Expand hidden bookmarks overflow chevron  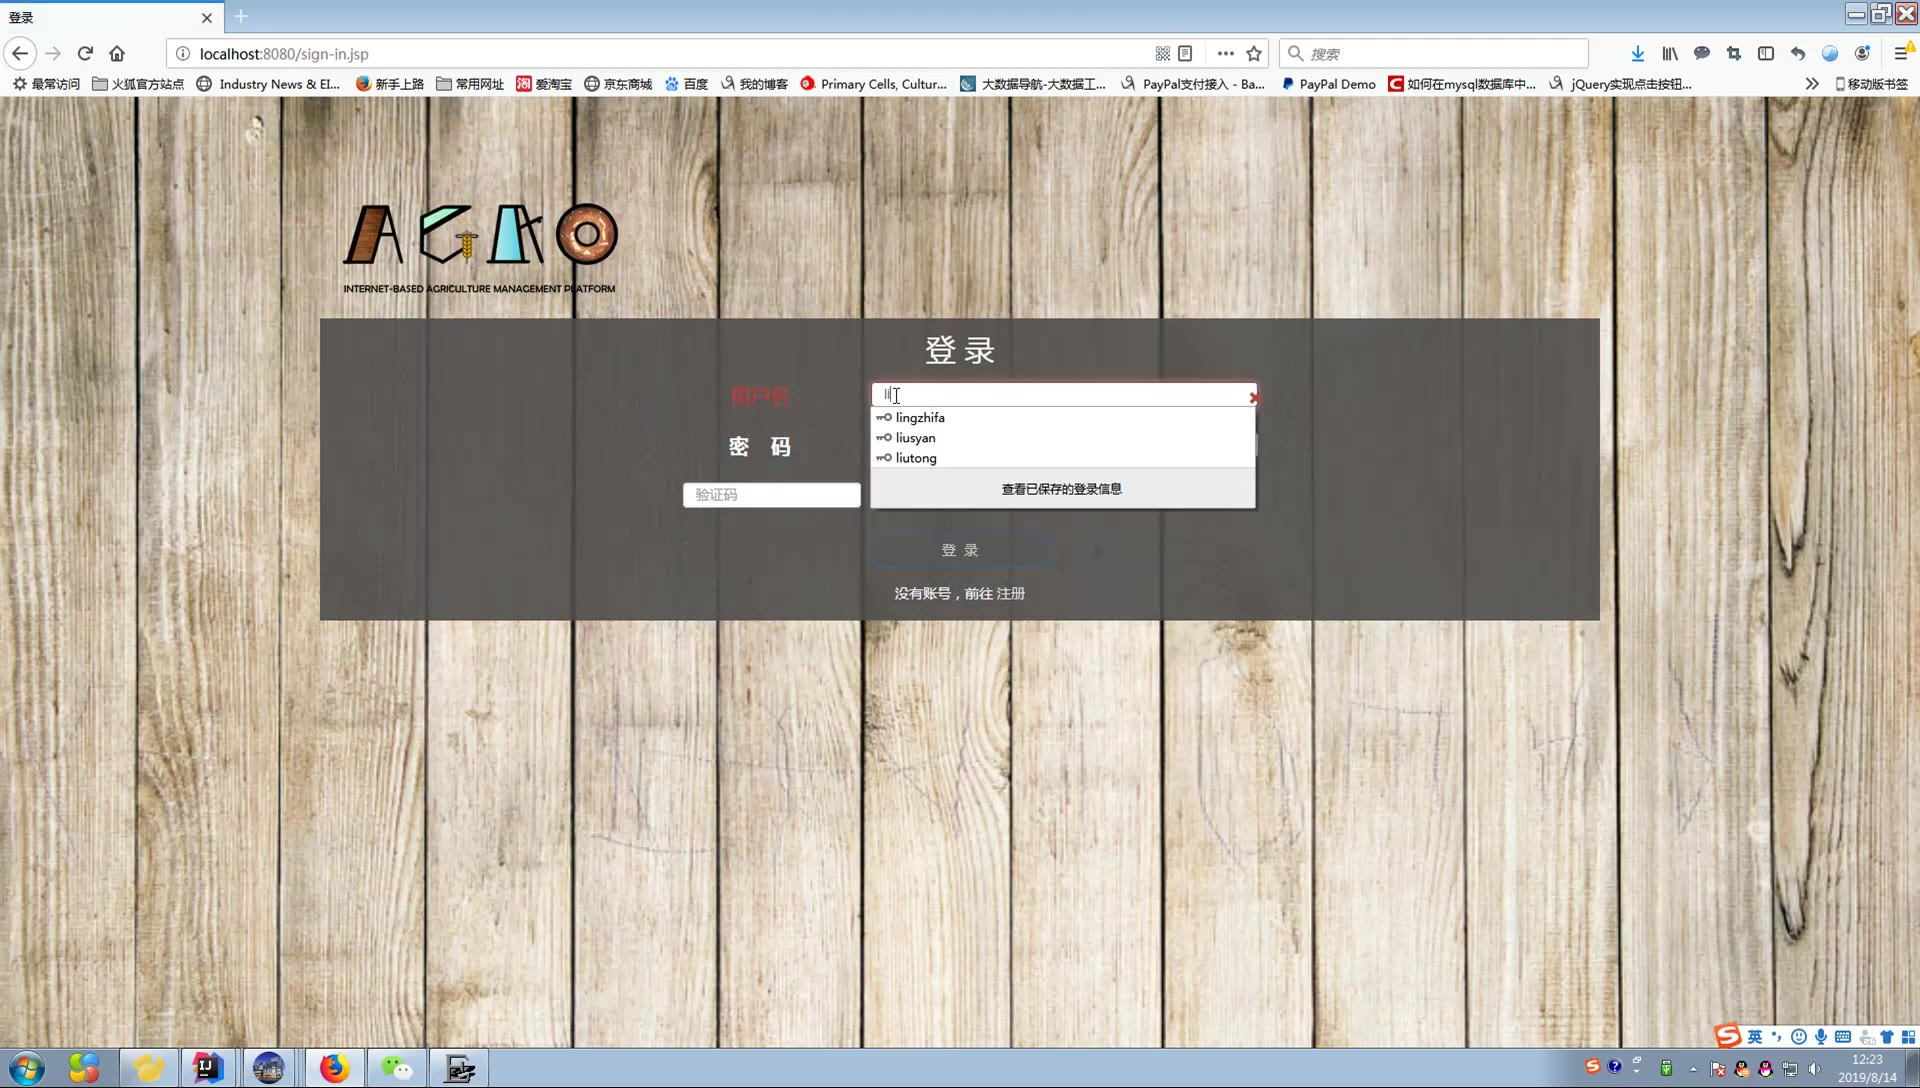click(1811, 84)
